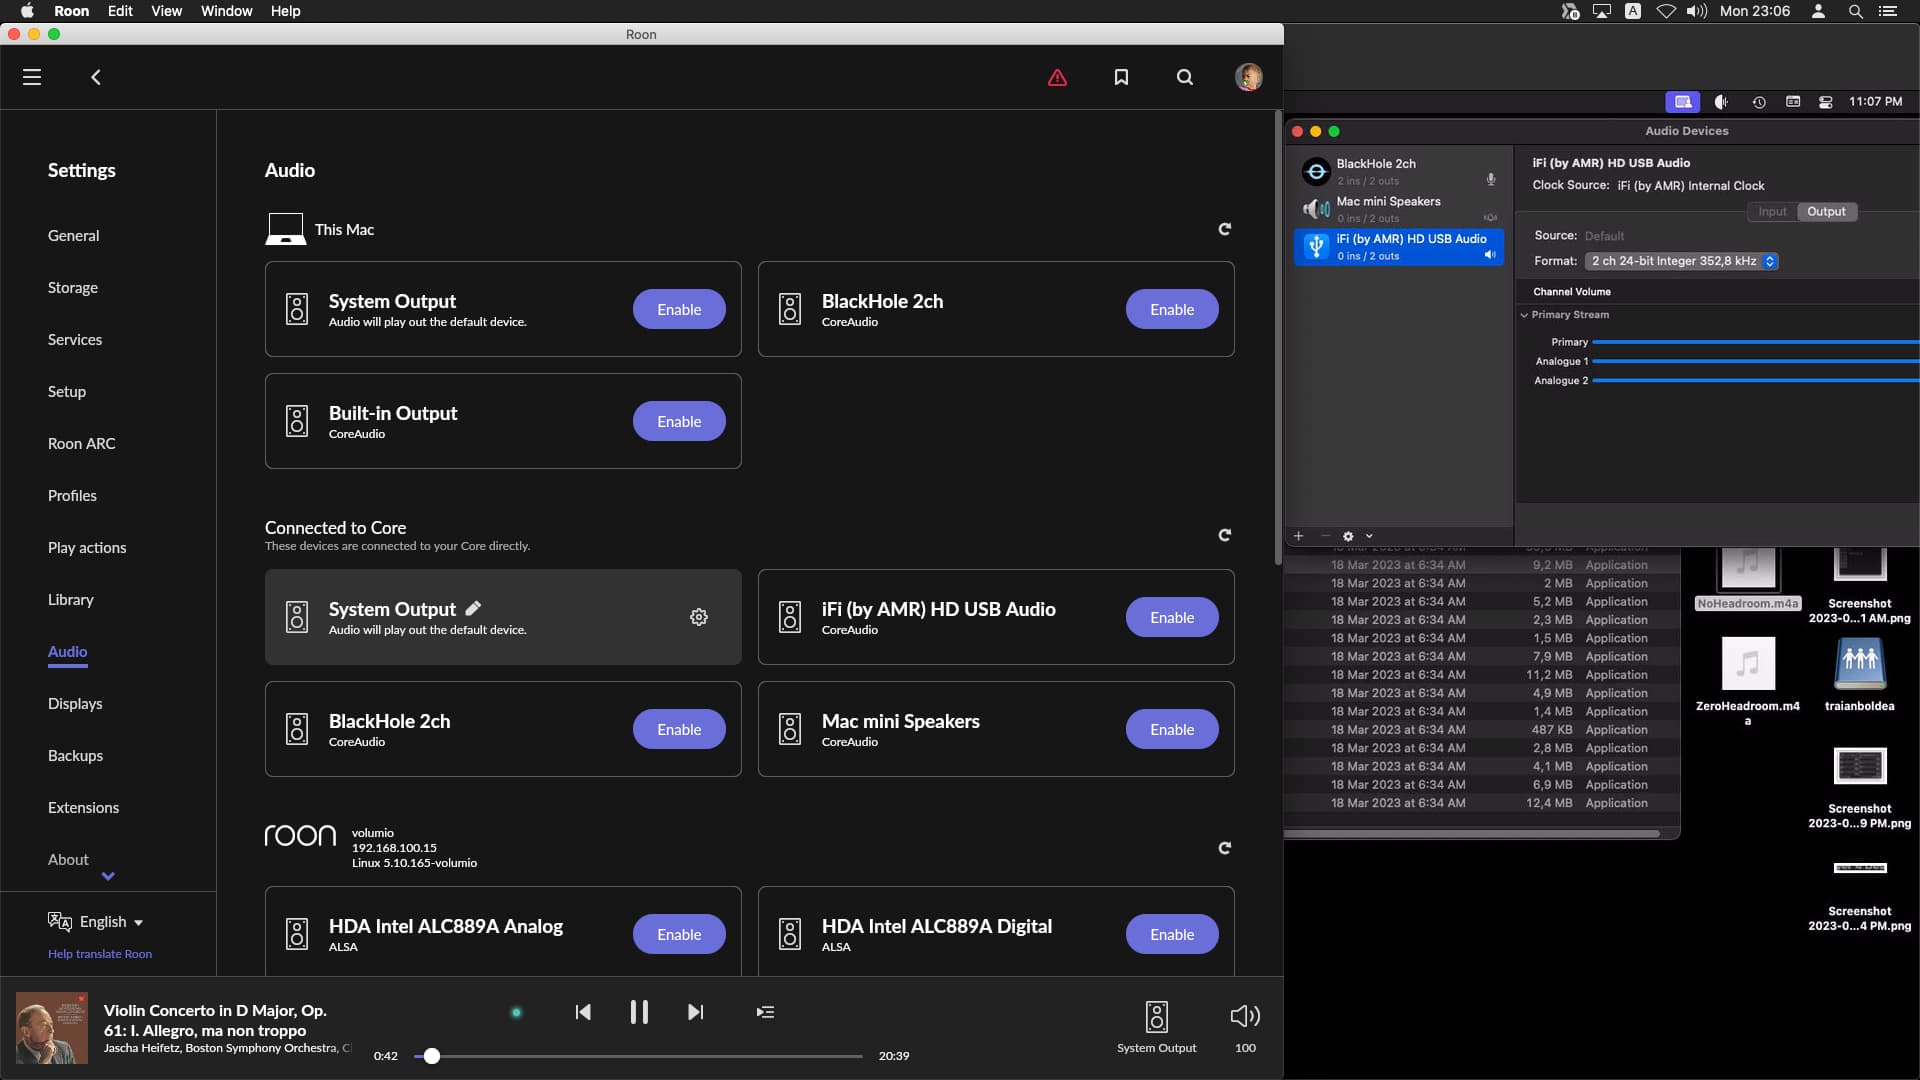
Task: Collapse Primary Stream disclosure triangle
Action: (x=1524, y=315)
